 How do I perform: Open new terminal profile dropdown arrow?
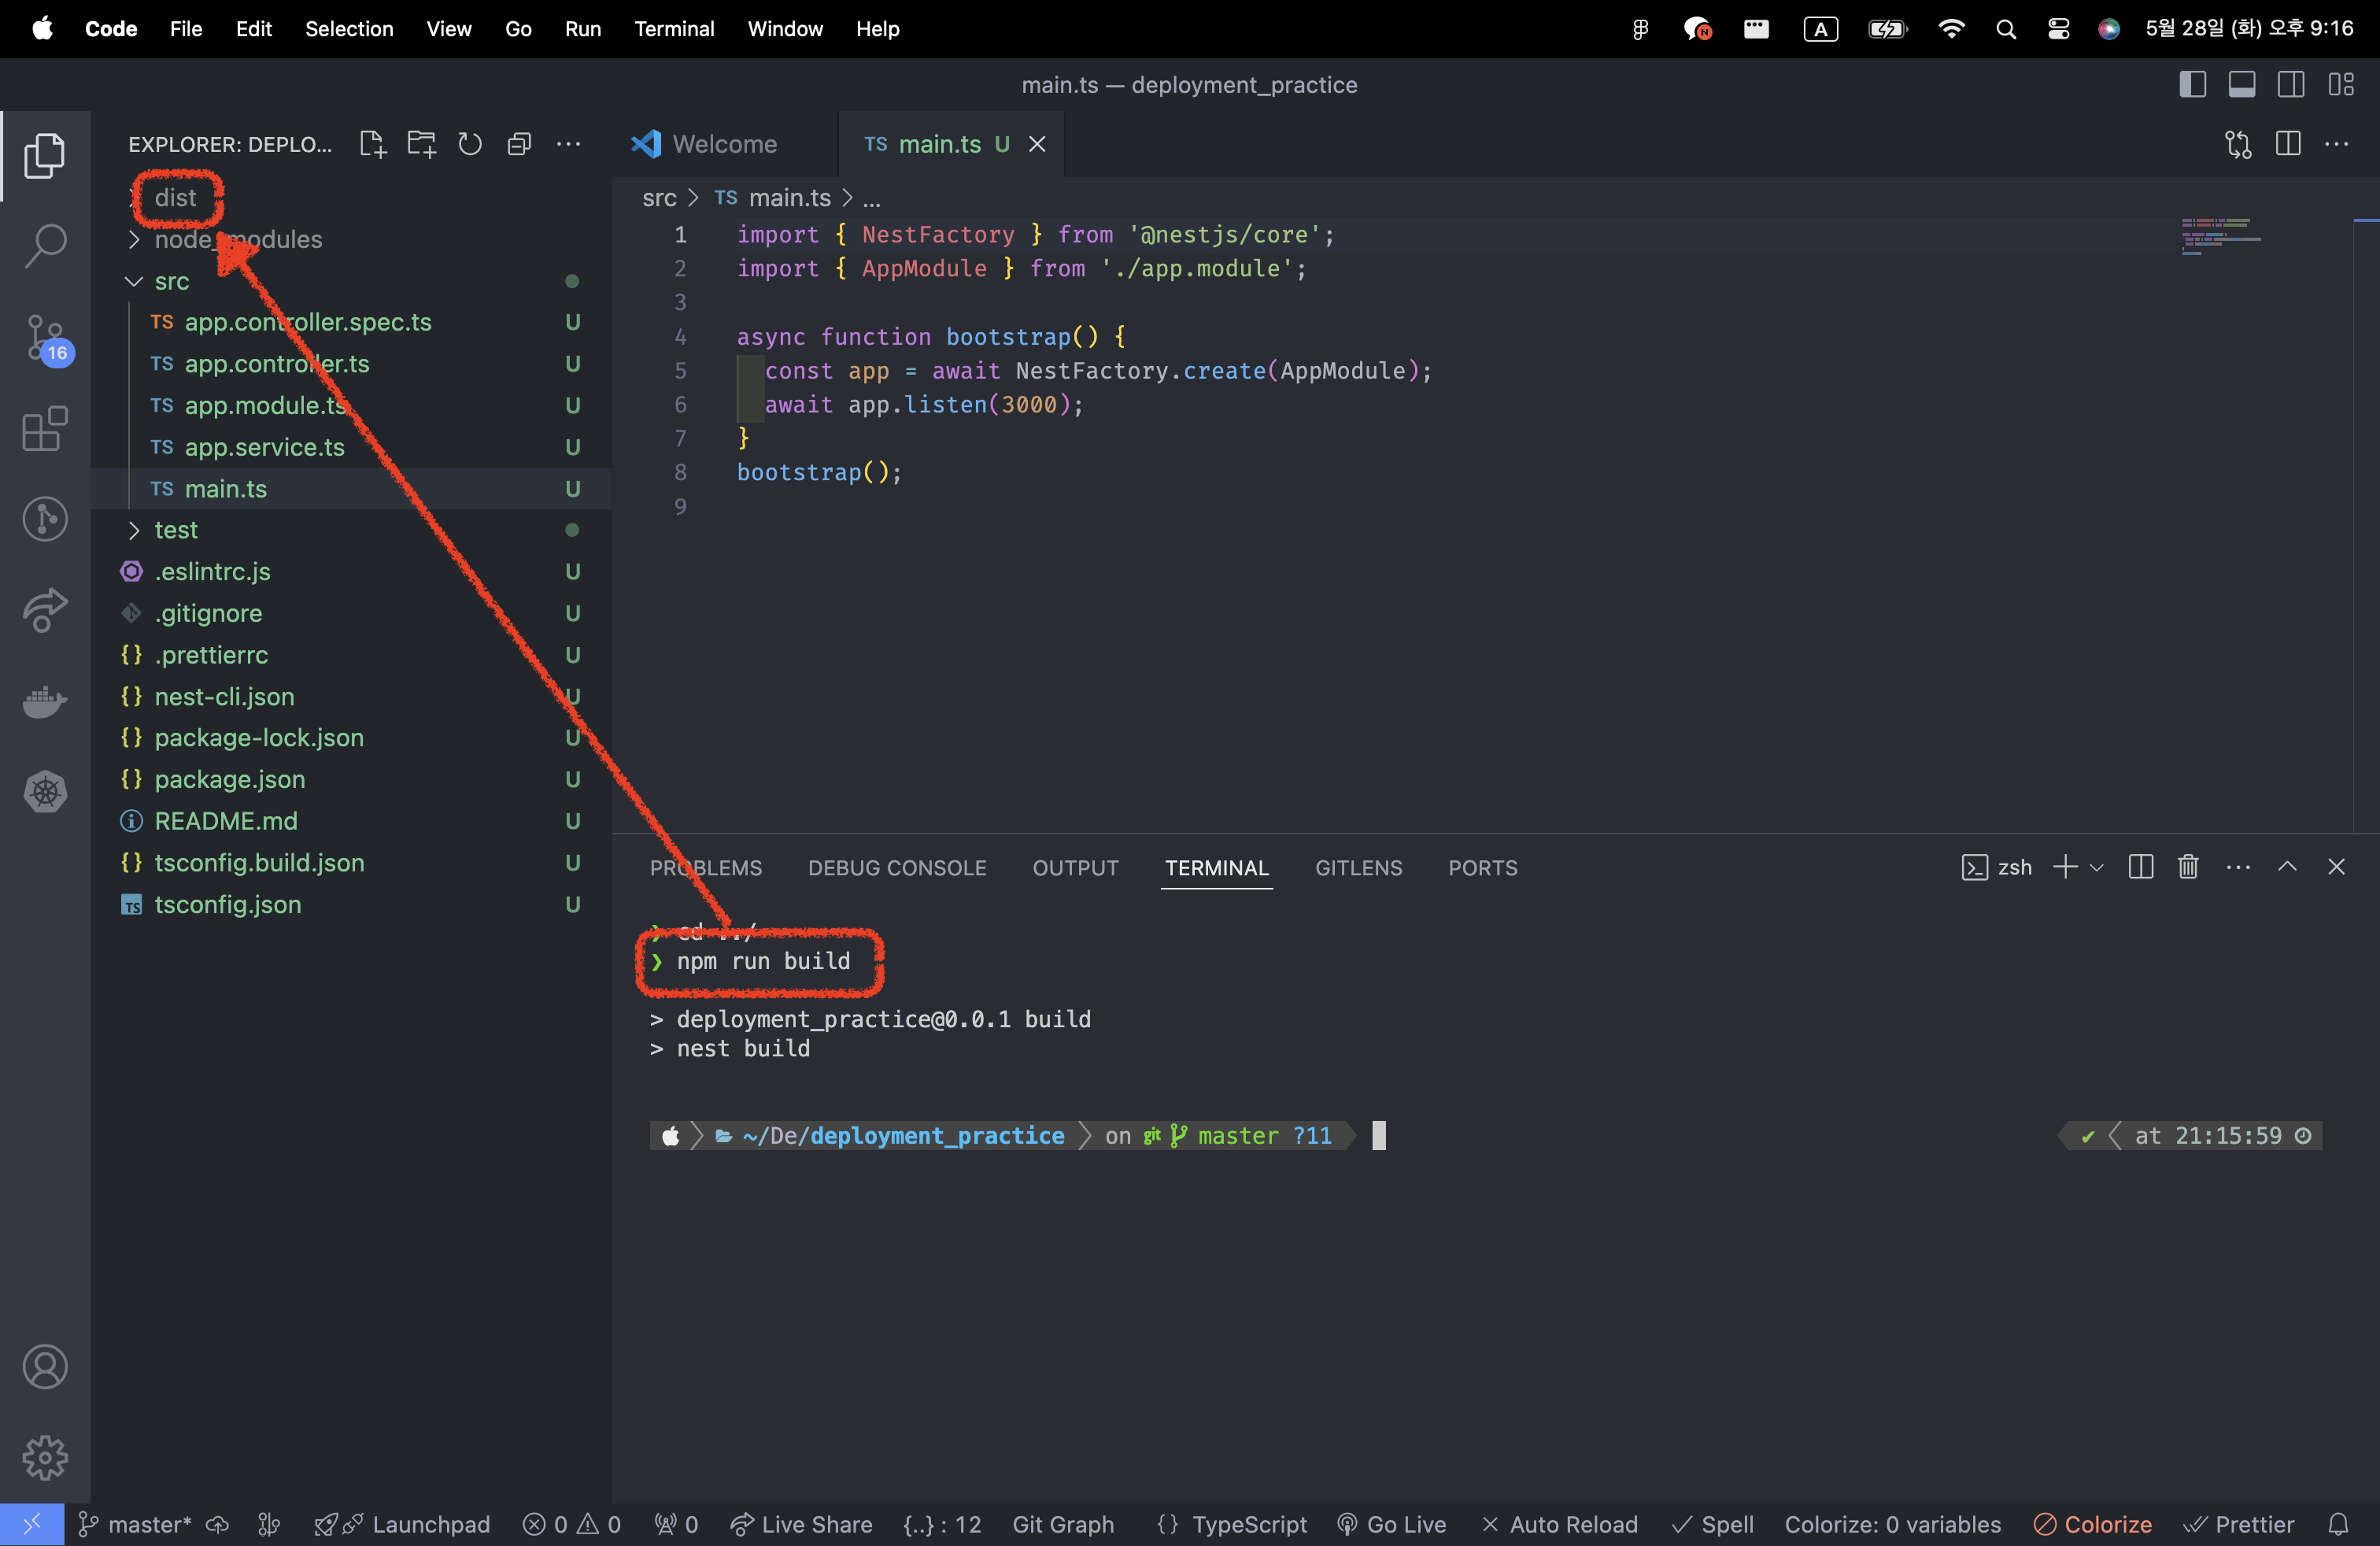click(x=2097, y=867)
